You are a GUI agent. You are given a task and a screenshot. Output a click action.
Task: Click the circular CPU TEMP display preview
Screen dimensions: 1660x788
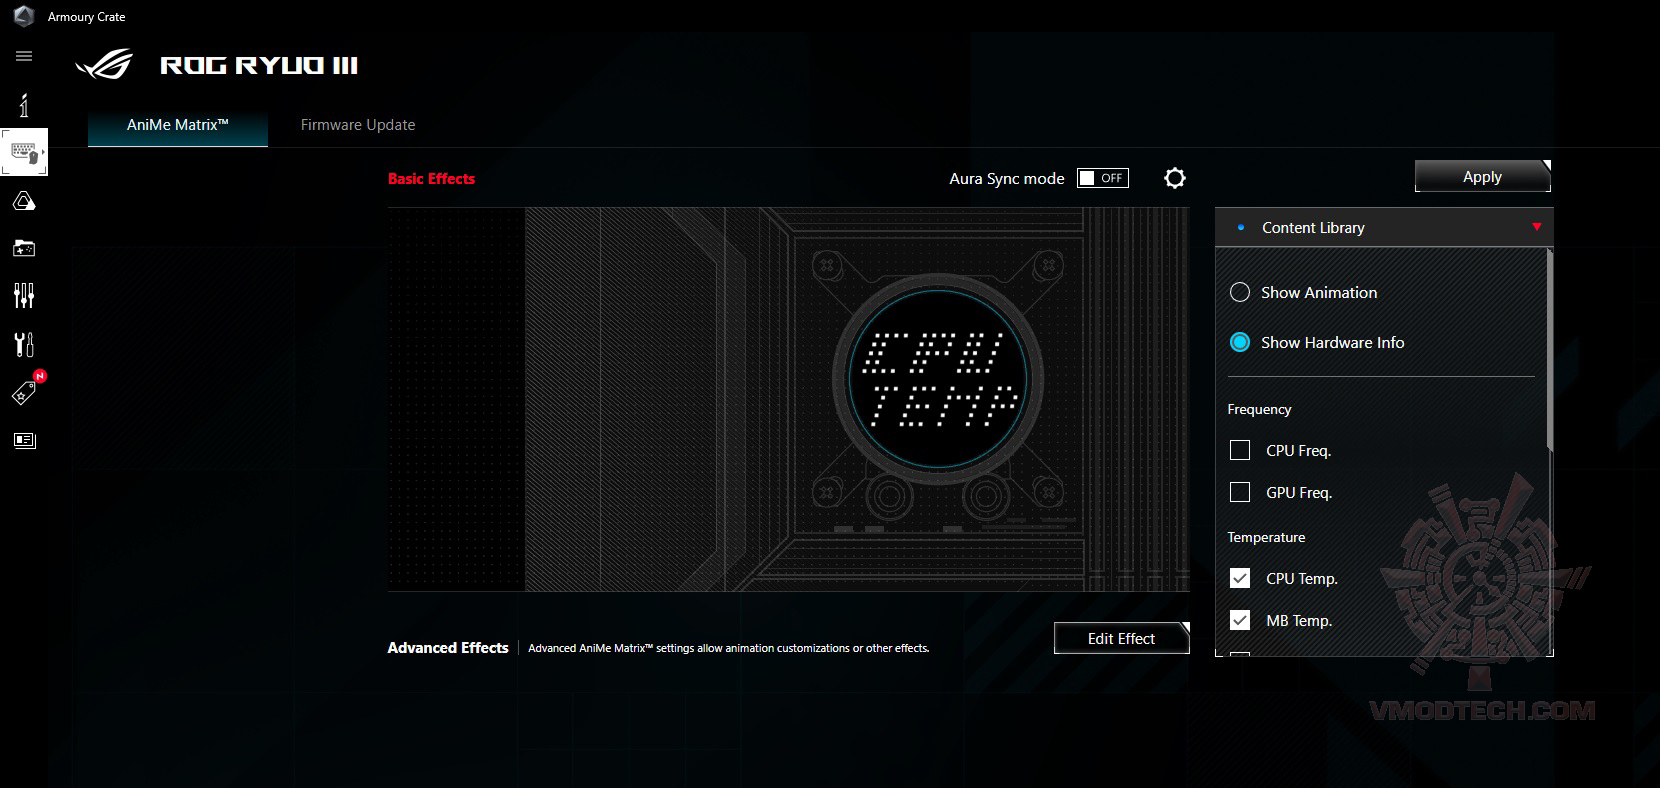tap(938, 381)
